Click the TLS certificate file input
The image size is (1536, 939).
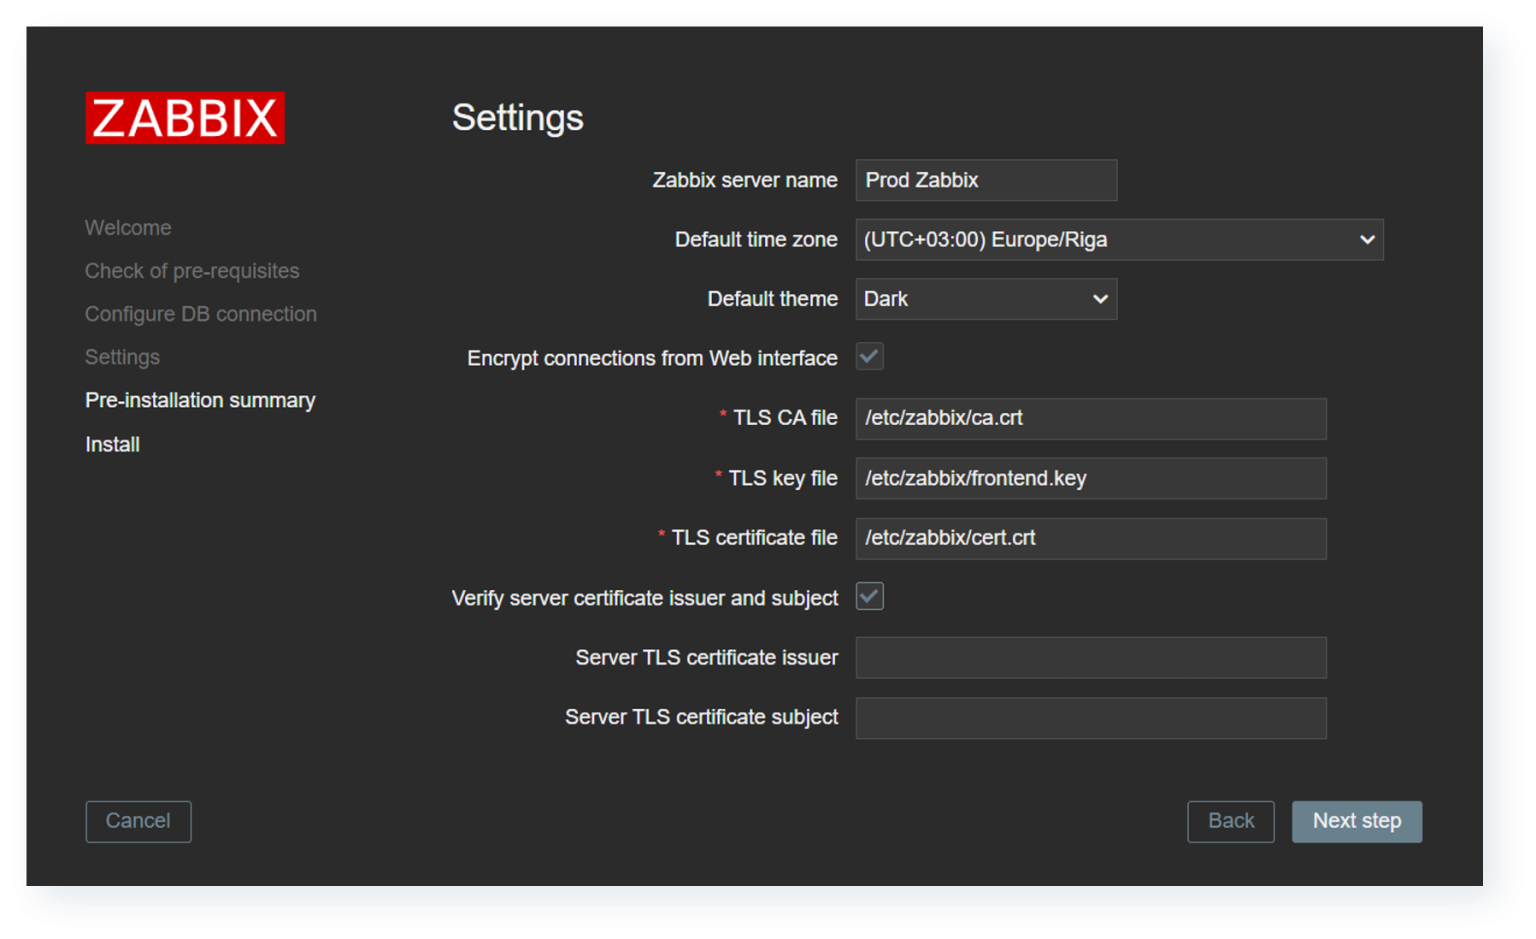pyautogui.click(x=1090, y=538)
